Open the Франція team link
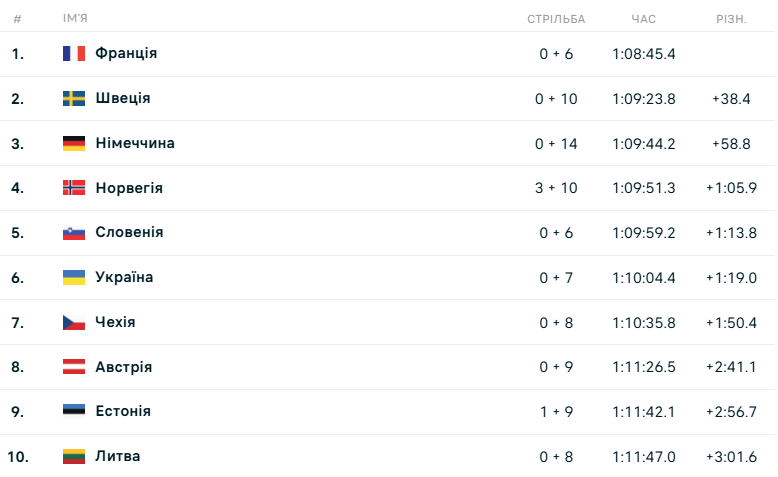The width and height of the screenshot is (778, 477). [x=126, y=54]
